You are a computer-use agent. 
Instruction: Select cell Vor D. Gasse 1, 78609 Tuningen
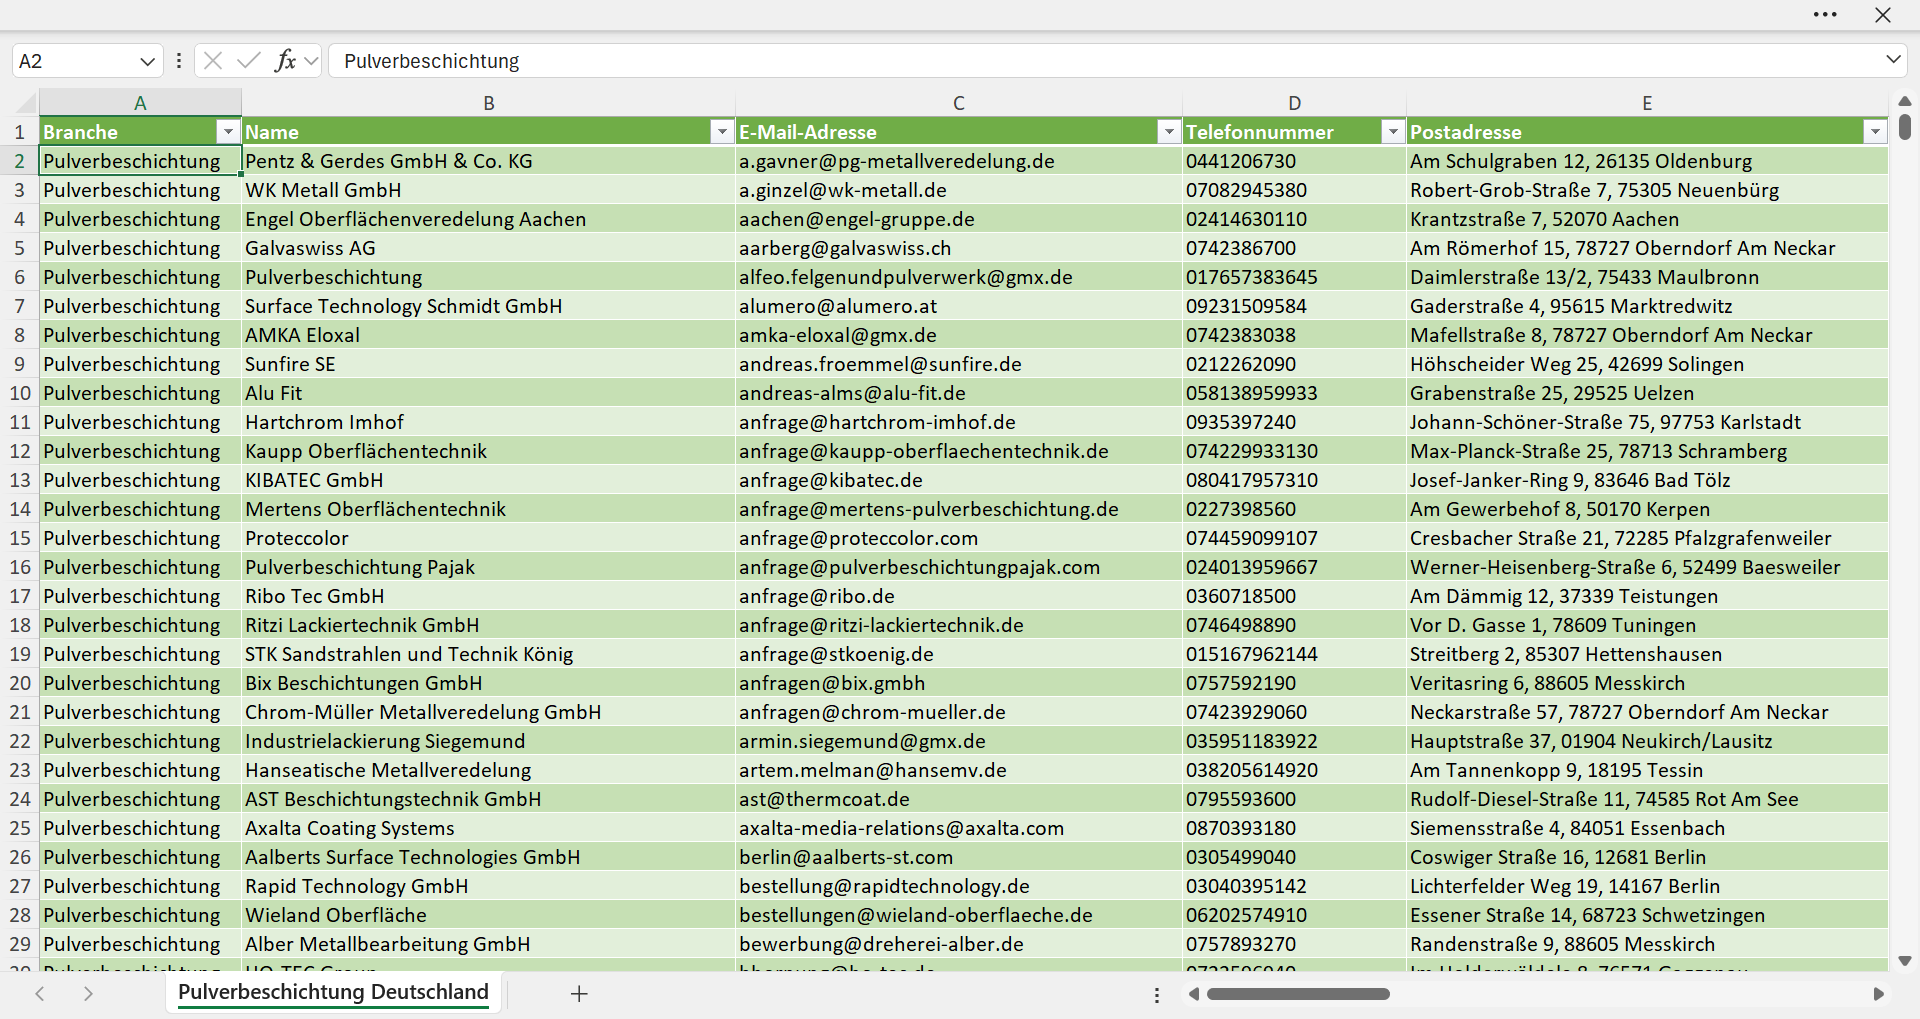click(x=1647, y=625)
